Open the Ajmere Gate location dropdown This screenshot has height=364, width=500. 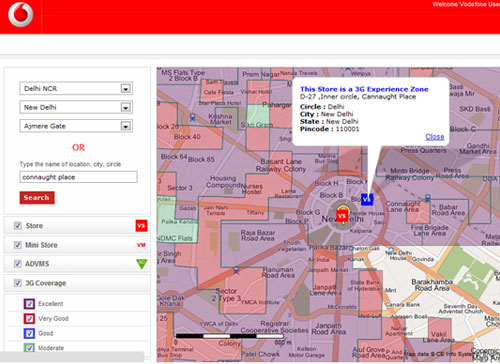76,126
